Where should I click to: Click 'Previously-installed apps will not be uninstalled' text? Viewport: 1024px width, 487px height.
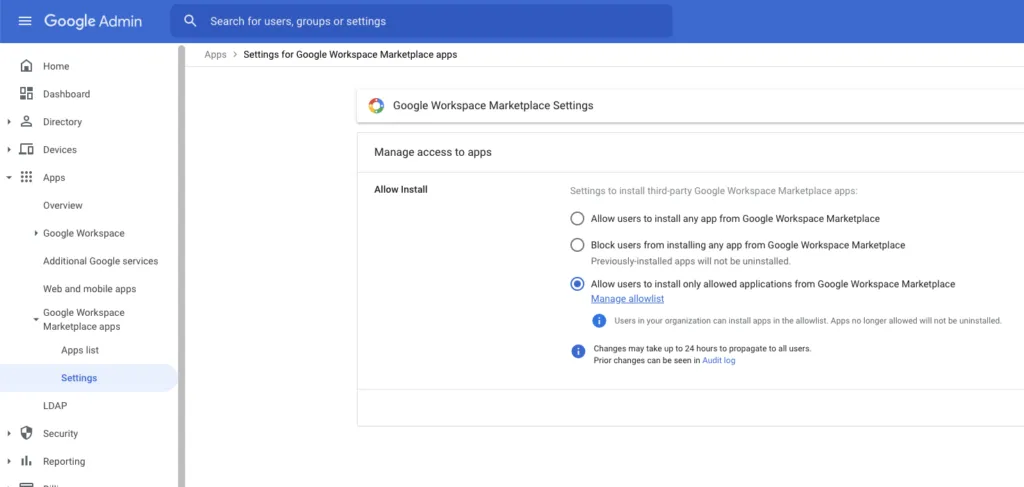point(691,261)
